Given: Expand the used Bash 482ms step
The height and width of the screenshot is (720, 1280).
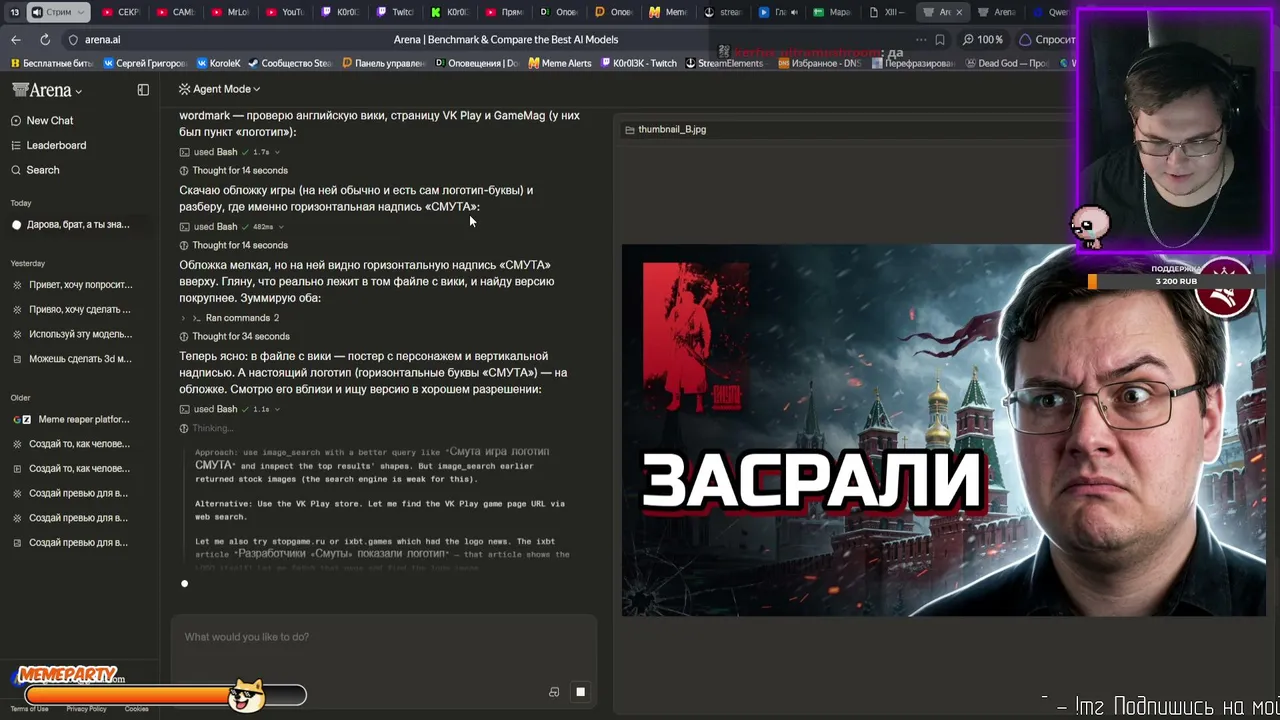Looking at the screenshot, I should point(231,227).
